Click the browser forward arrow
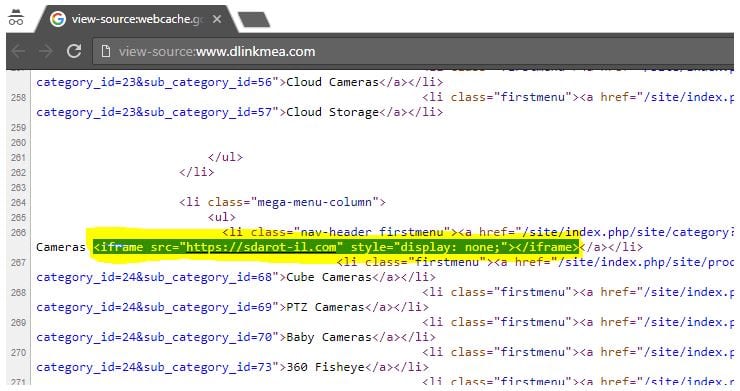The image size is (740, 391). click(x=46, y=51)
